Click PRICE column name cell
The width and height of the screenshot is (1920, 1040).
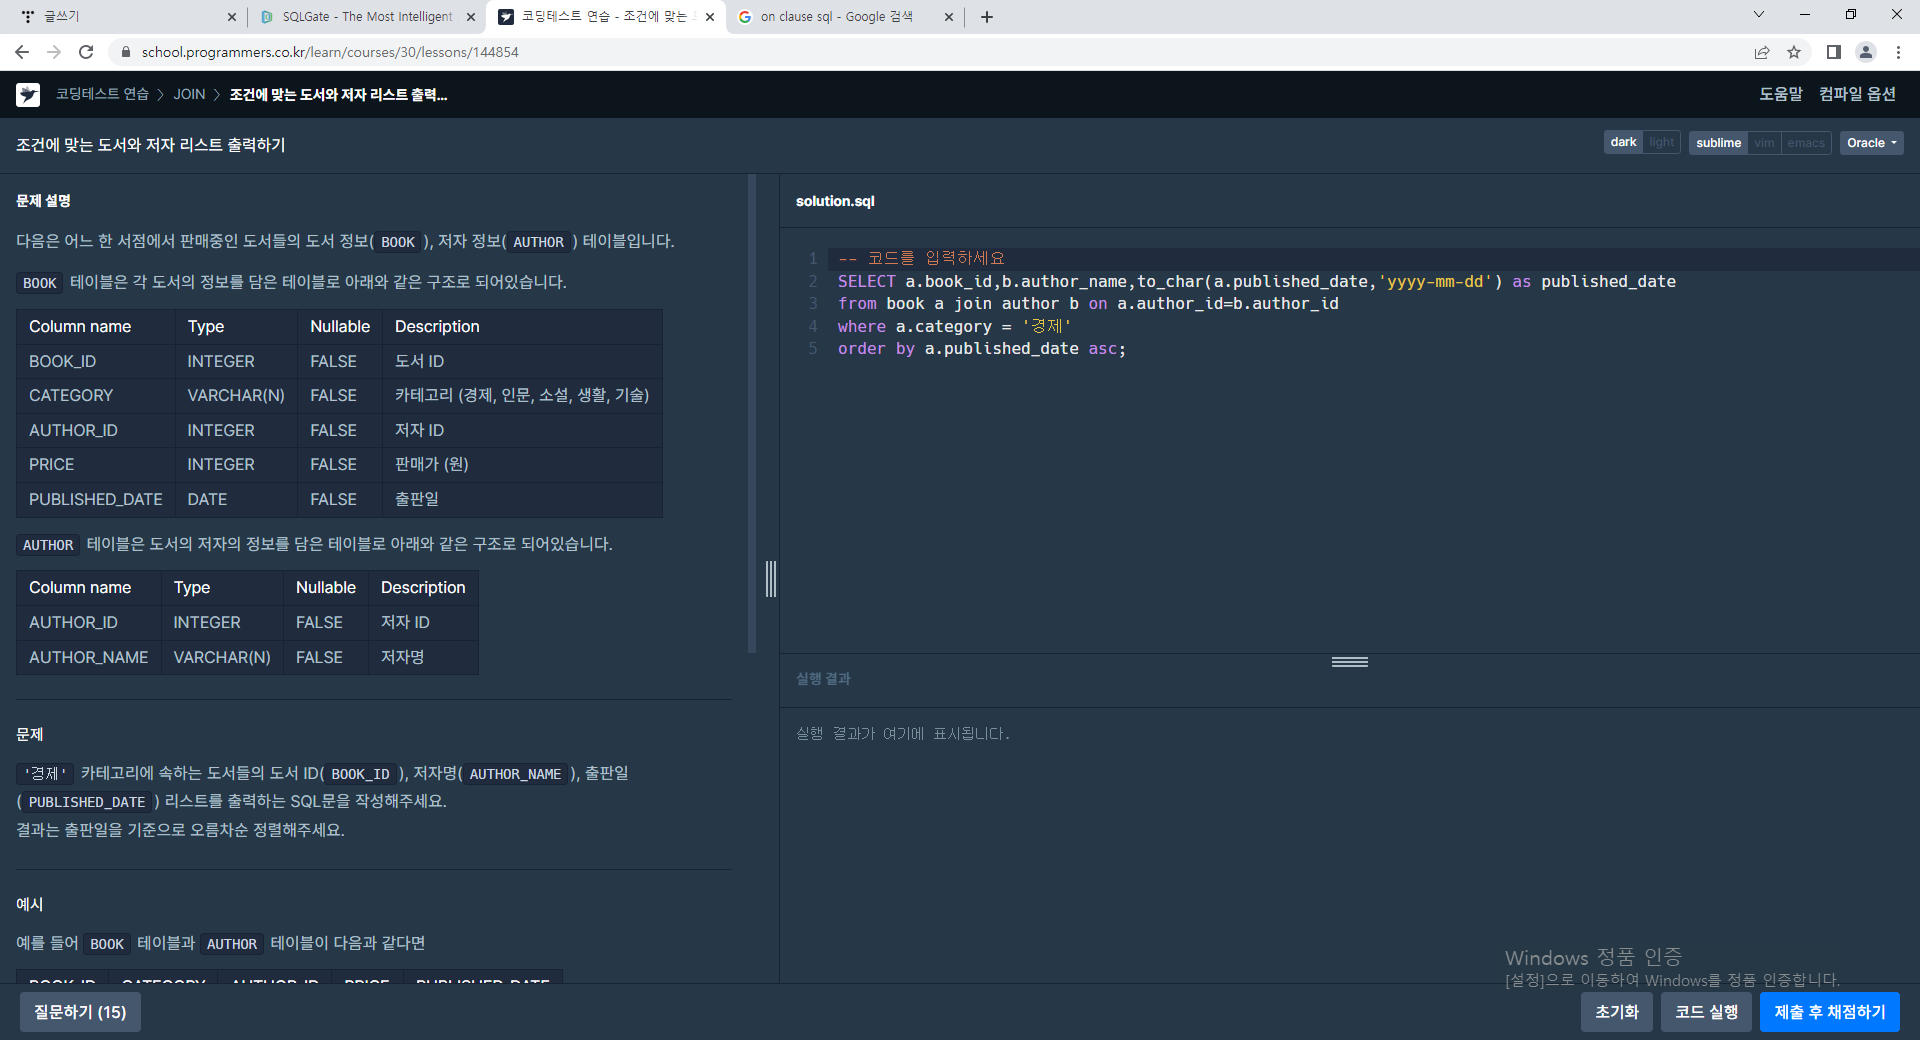pos(96,464)
